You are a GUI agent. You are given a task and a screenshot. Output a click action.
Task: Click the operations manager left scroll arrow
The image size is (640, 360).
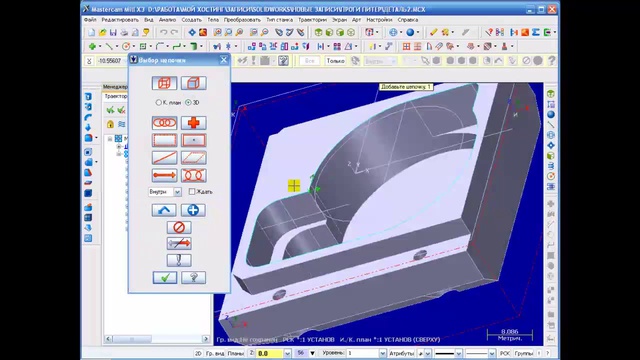pyautogui.click(x=109, y=339)
